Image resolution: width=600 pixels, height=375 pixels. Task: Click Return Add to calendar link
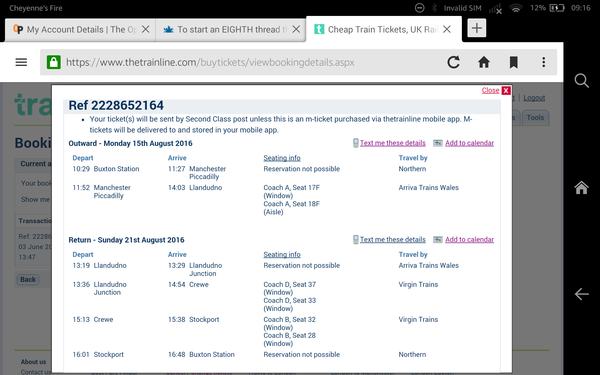(x=470, y=240)
